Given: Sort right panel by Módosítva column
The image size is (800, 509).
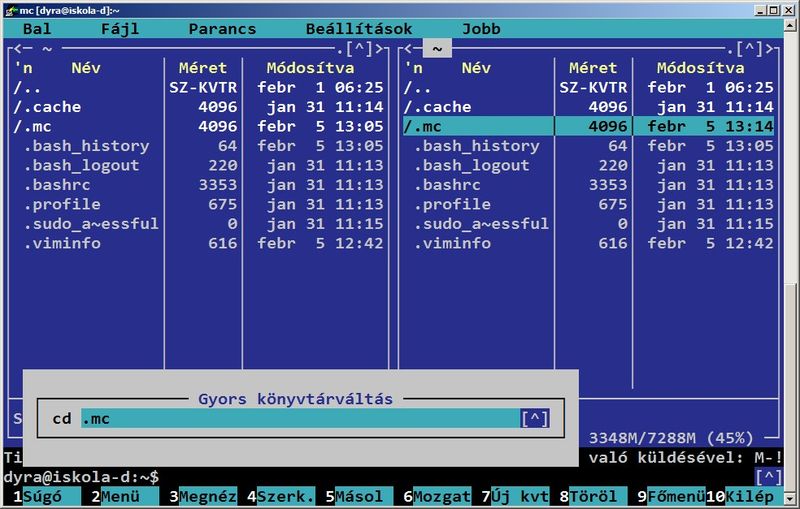Looking at the screenshot, I should (x=701, y=68).
